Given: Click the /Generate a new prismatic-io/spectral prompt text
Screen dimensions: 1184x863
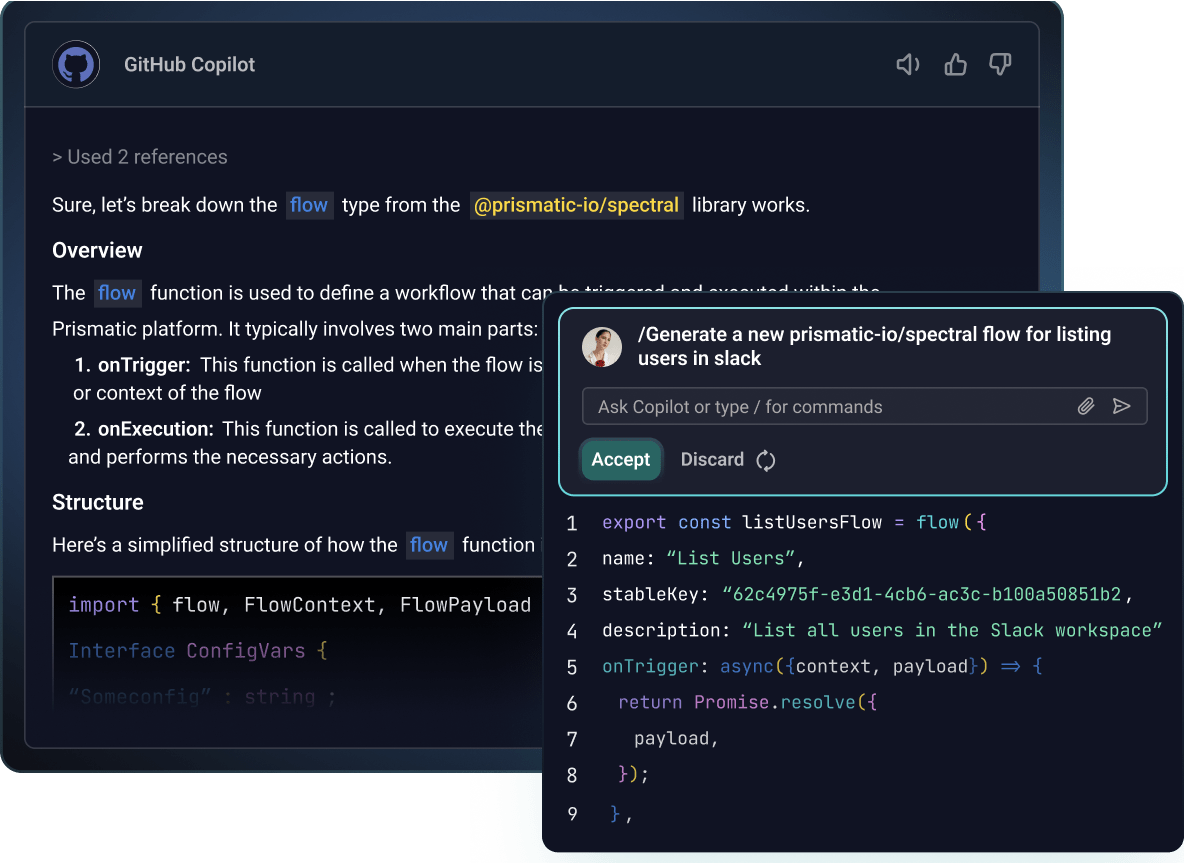Looking at the screenshot, I should click(874, 347).
